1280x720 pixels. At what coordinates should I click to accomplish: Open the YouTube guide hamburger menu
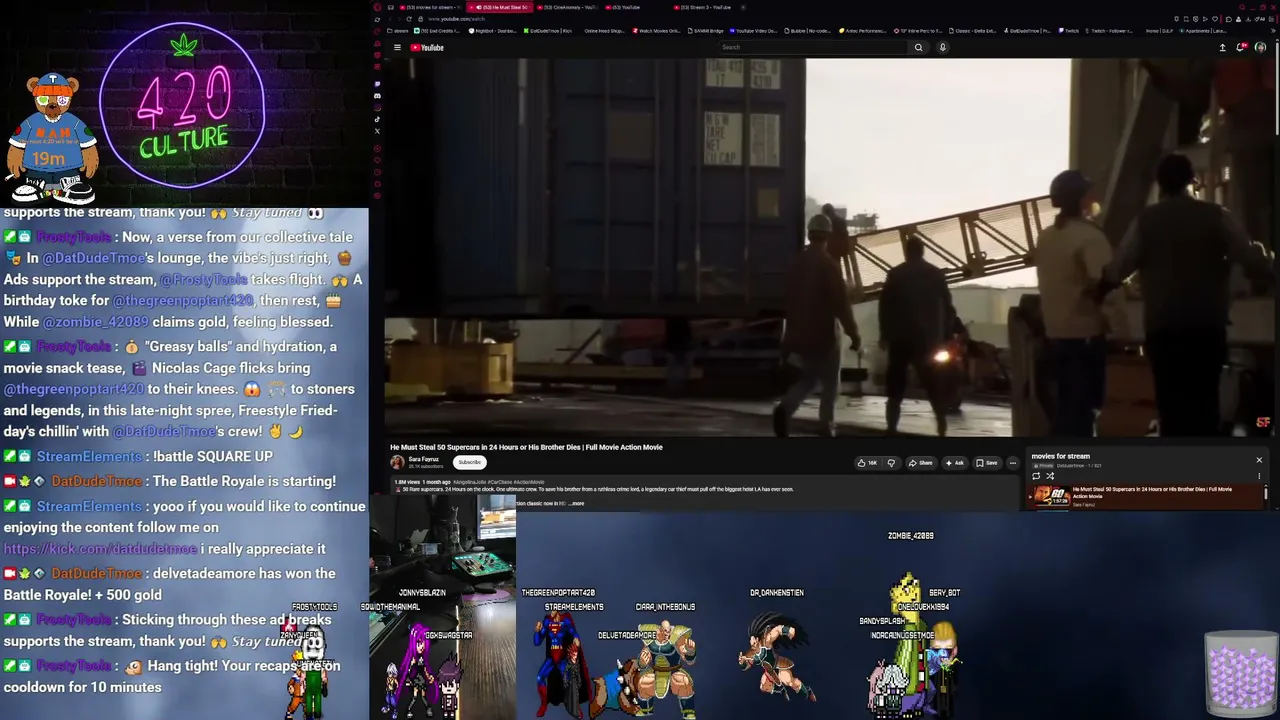pyautogui.click(x=397, y=47)
